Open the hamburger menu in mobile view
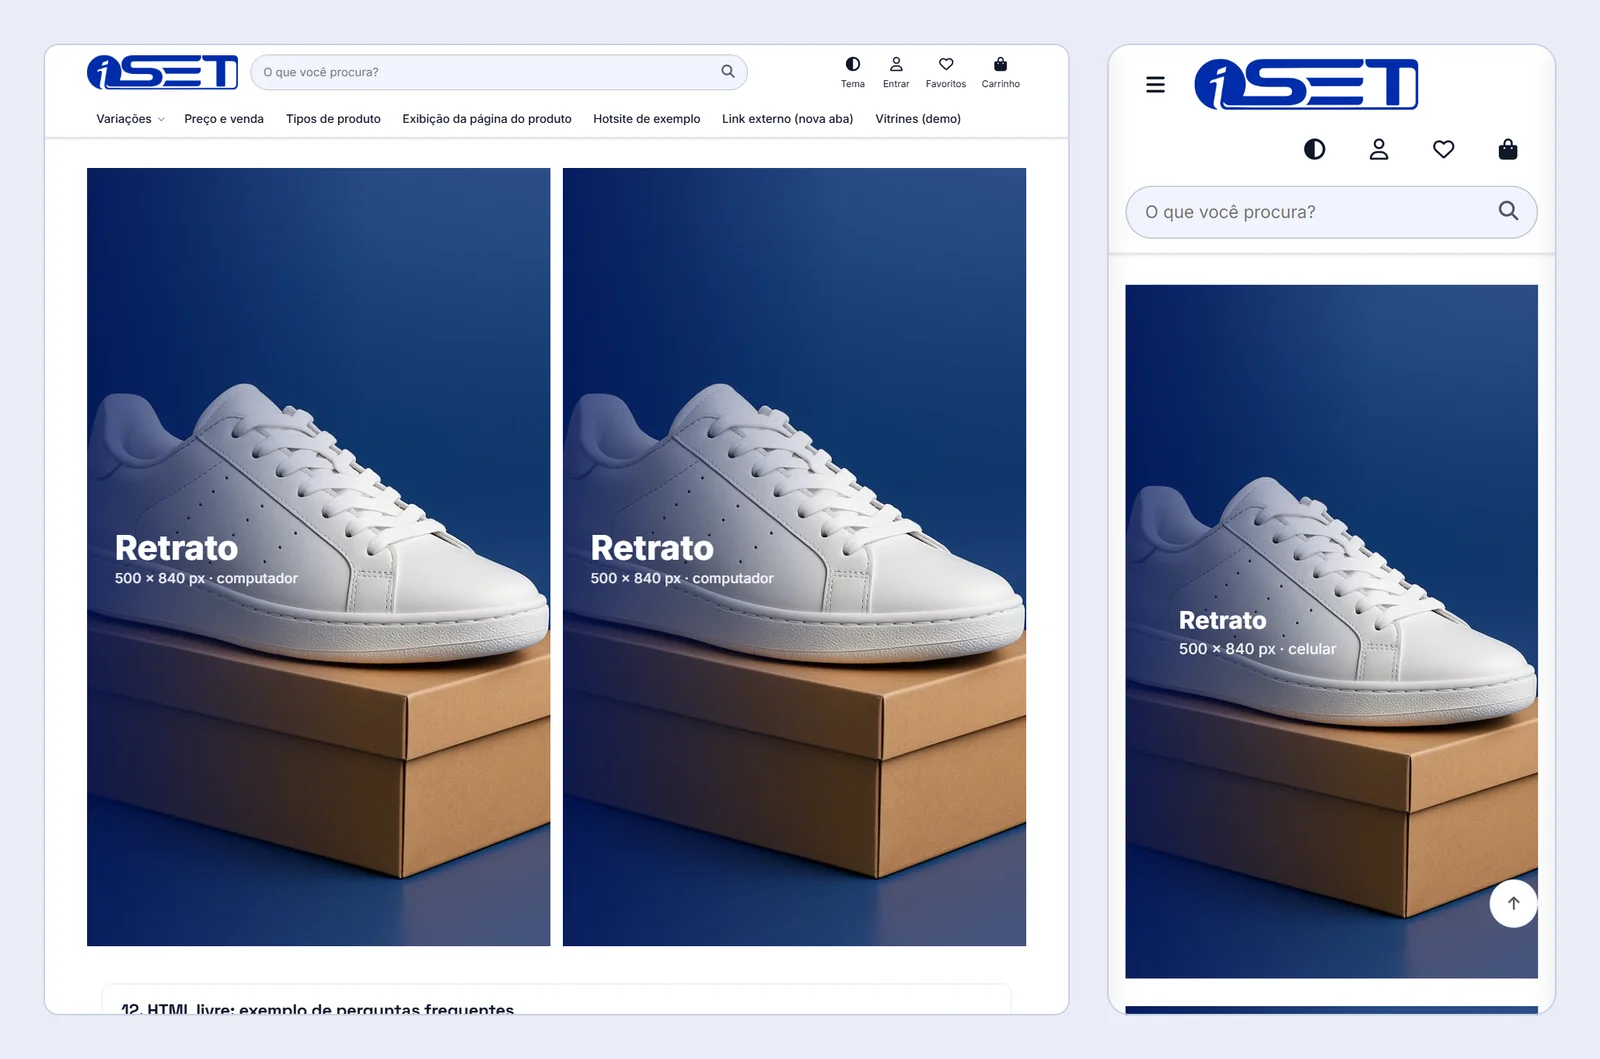Viewport: 1600px width, 1059px height. [1155, 85]
